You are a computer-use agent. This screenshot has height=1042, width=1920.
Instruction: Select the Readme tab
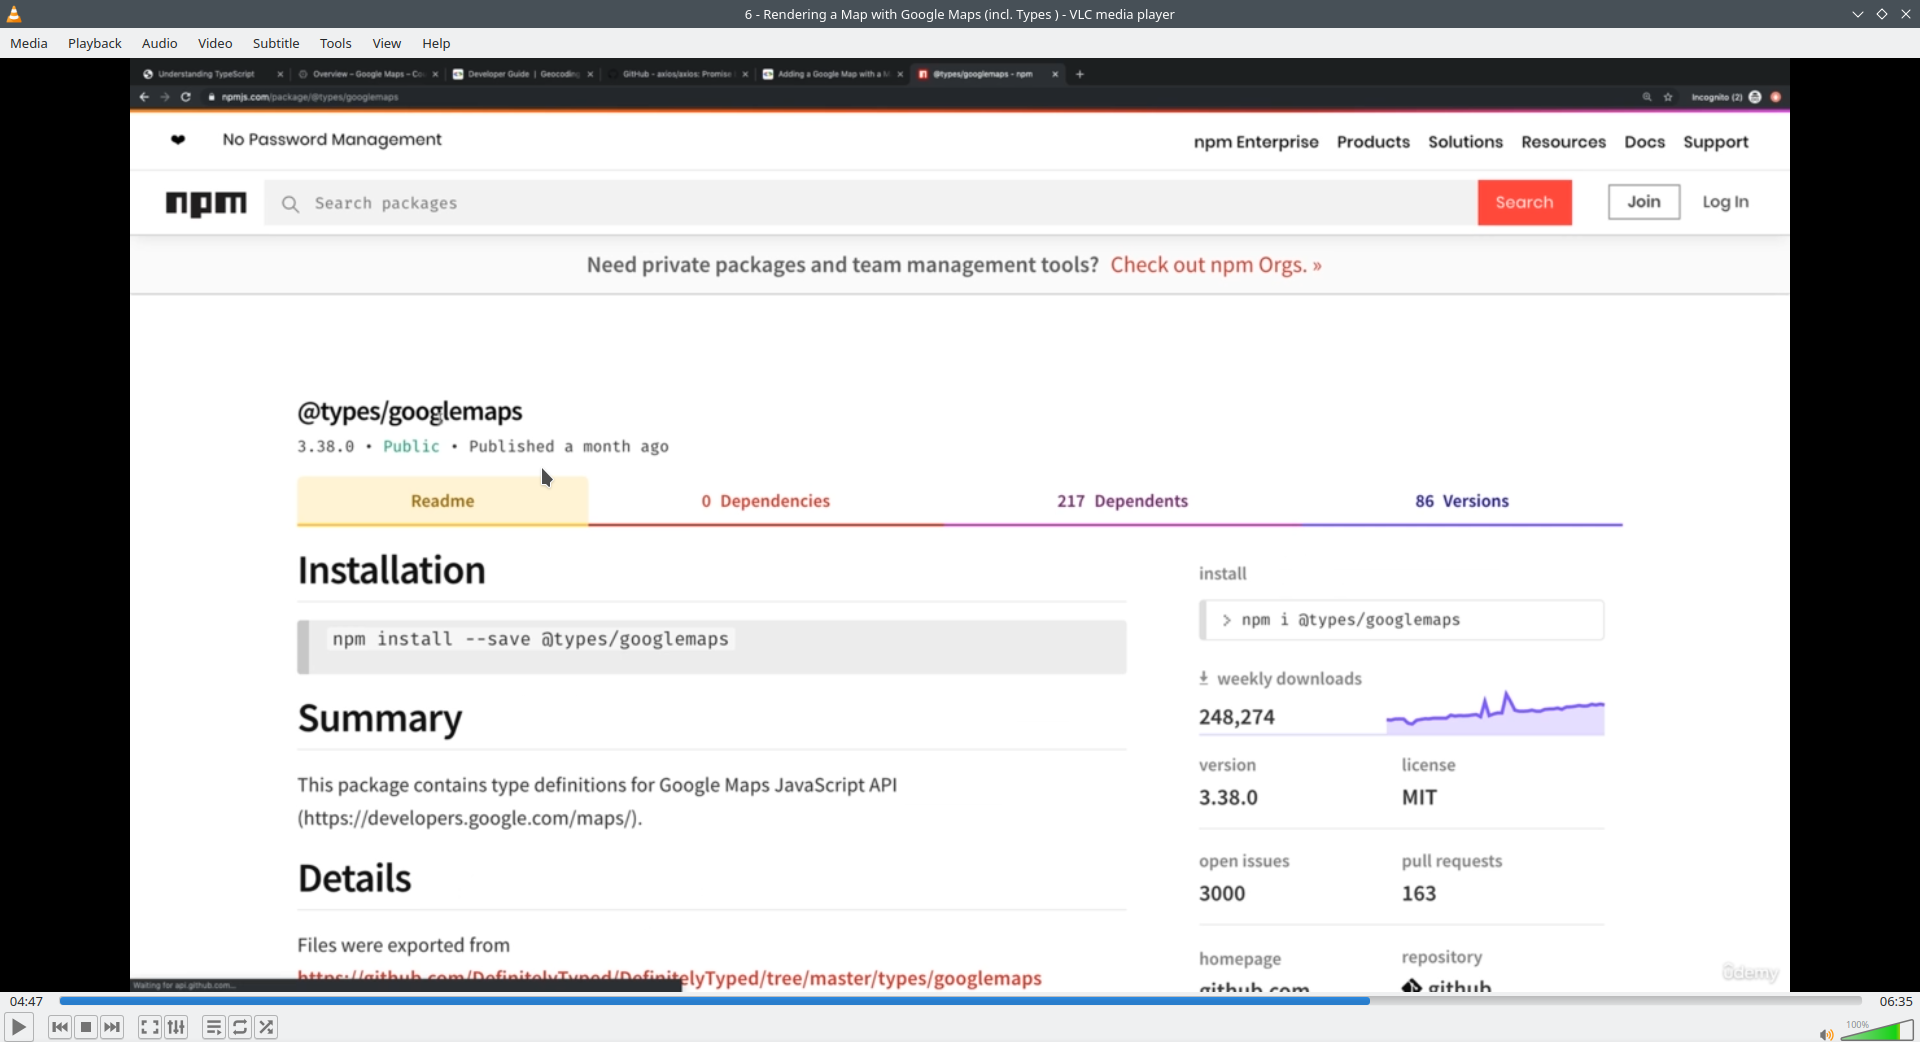click(442, 501)
